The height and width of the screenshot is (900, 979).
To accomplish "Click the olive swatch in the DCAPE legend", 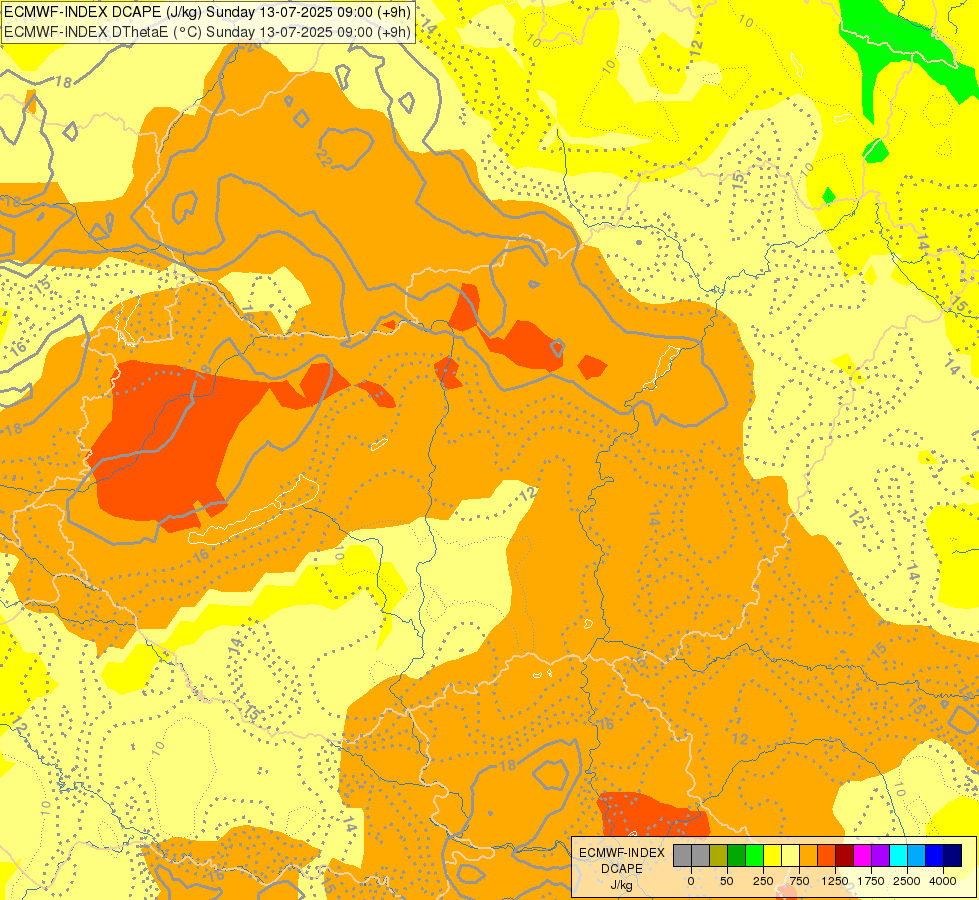I will click(x=719, y=855).
